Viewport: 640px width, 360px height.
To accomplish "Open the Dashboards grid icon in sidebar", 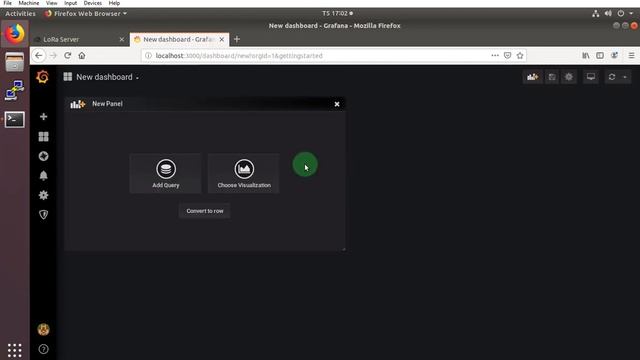I will [43, 136].
